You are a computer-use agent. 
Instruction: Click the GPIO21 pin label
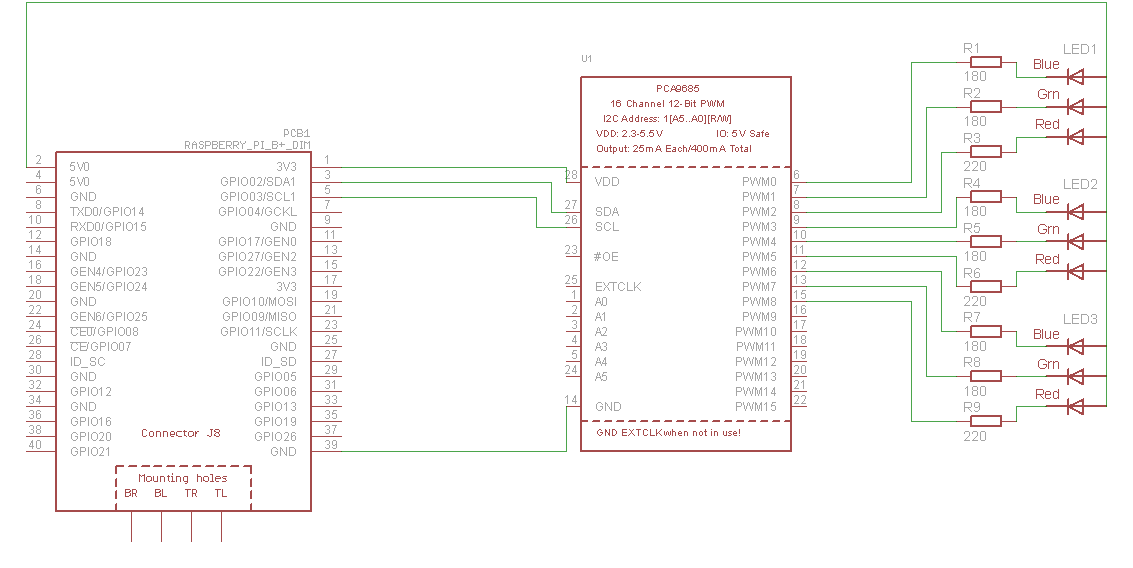tap(90, 452)
